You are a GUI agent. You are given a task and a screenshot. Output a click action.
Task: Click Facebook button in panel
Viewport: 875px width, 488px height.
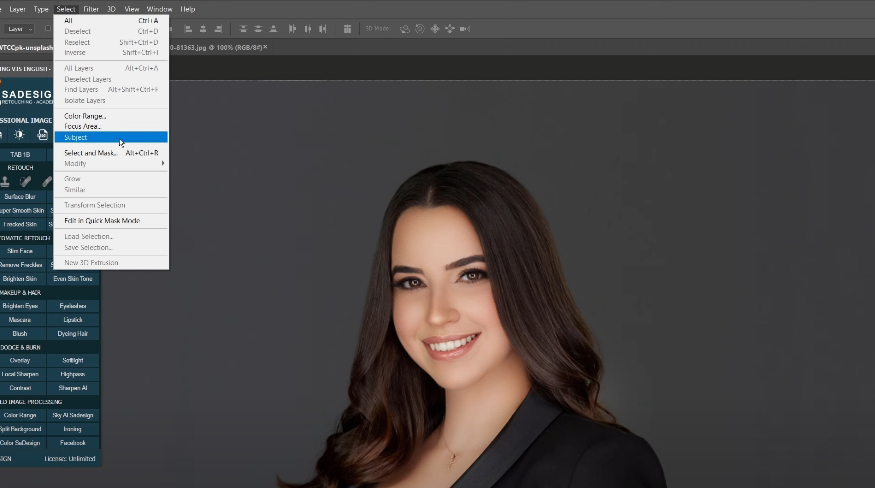(x=73, y=443)
